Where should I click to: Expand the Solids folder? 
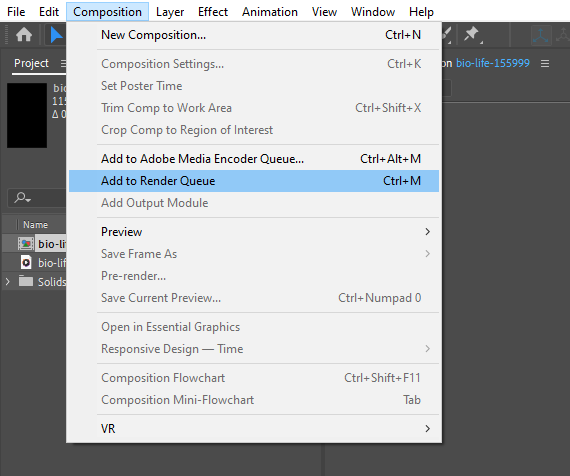(8, 281)
